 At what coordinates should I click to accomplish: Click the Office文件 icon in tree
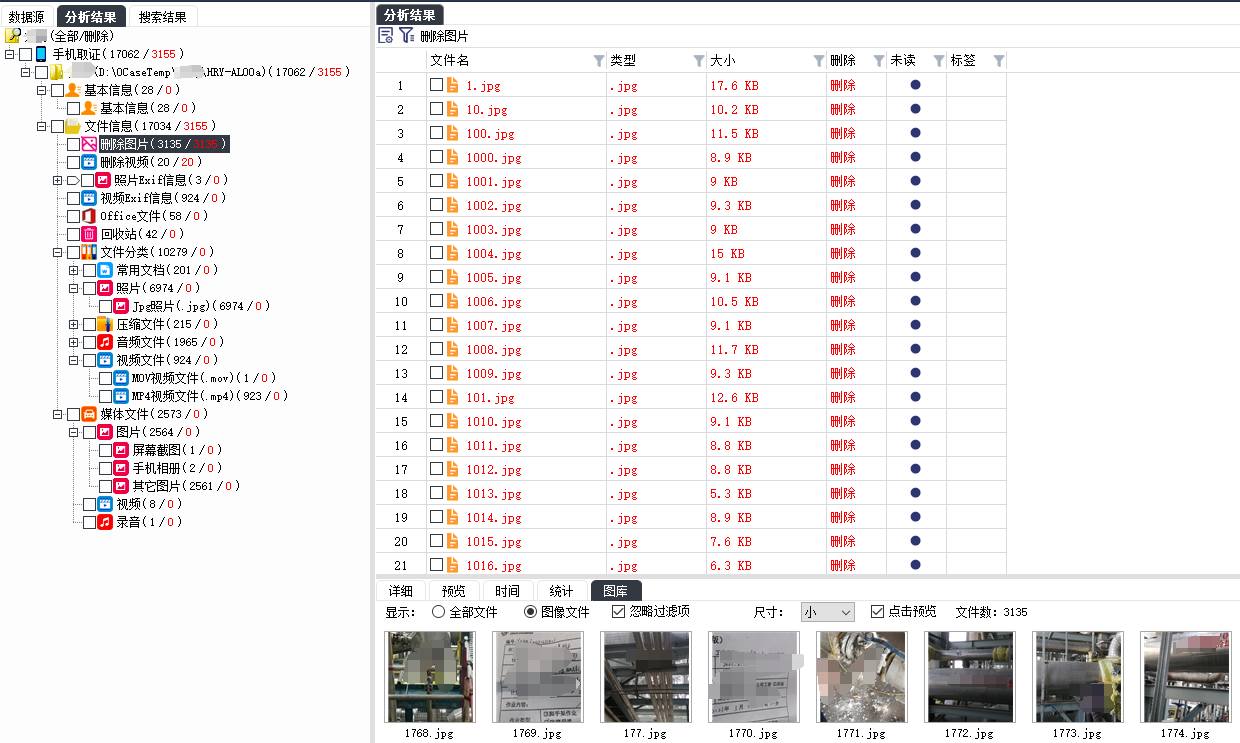(89, 216)
